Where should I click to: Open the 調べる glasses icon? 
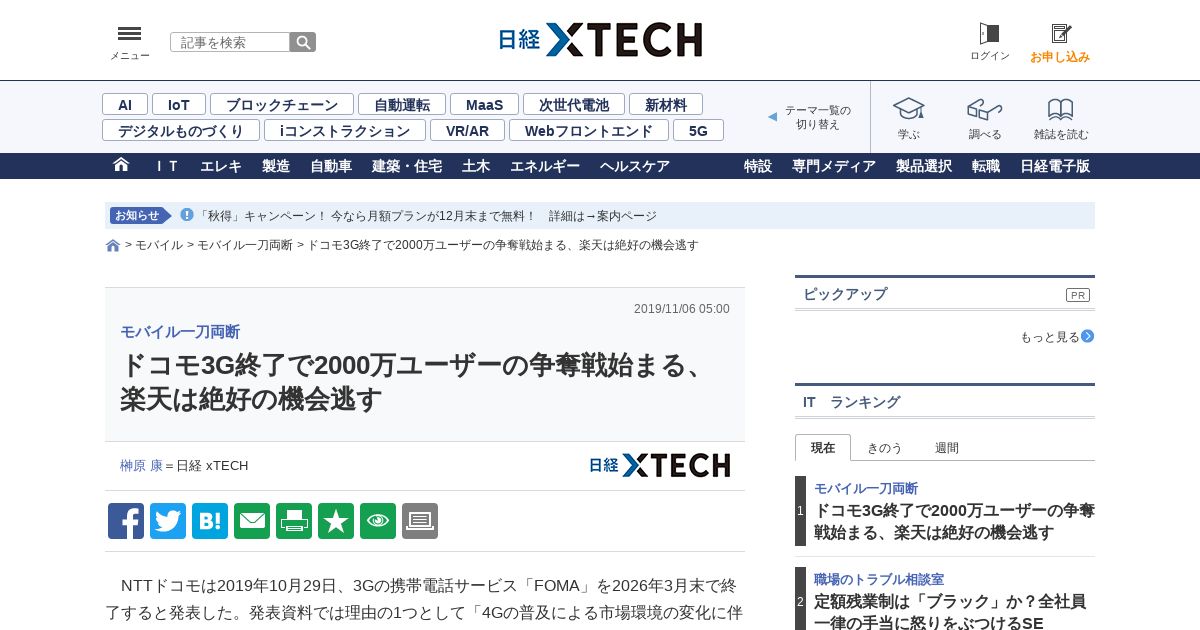click(985, 108)
